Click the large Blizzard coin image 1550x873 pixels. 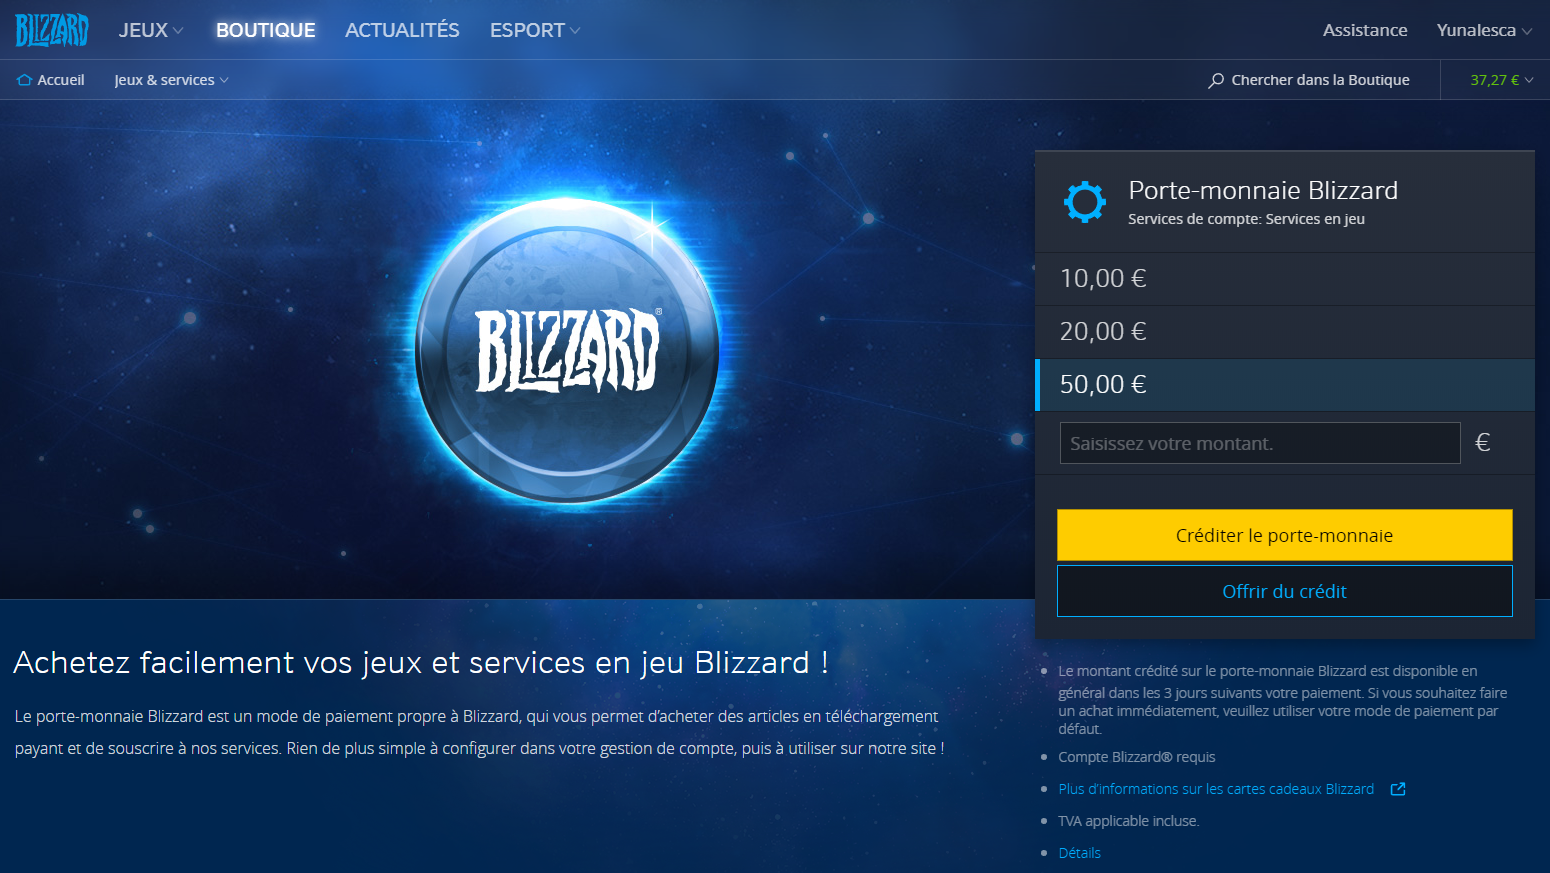567,348
